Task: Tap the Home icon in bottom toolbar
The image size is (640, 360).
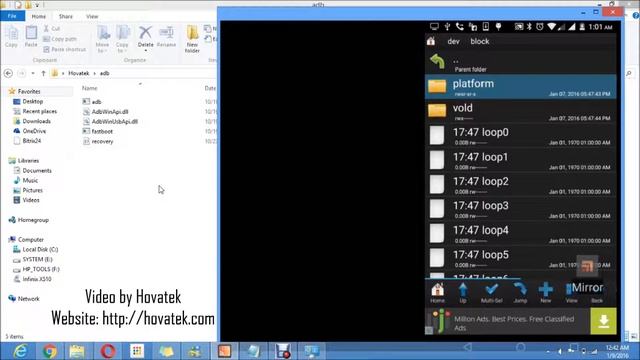Action: point(437,293)
